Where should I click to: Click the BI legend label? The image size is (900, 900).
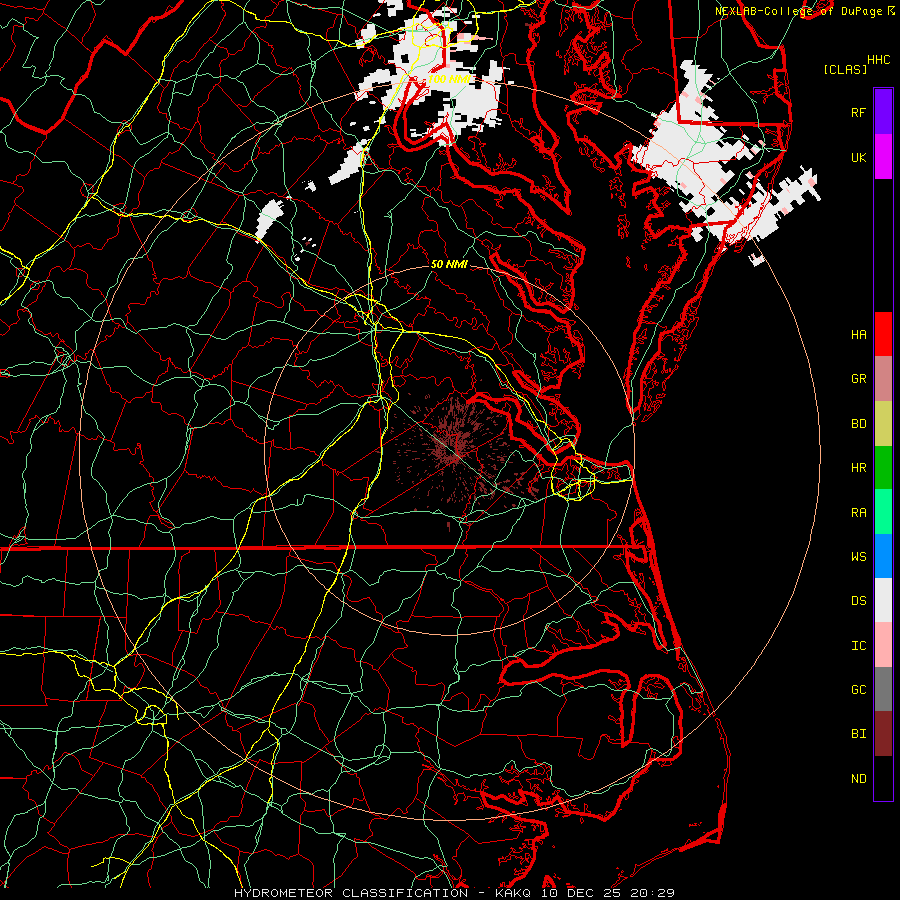858,734
